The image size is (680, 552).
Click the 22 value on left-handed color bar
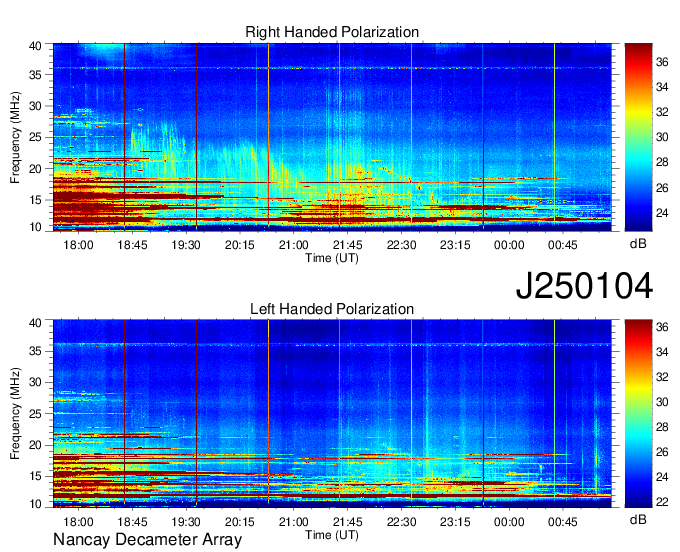pos(662,502)
